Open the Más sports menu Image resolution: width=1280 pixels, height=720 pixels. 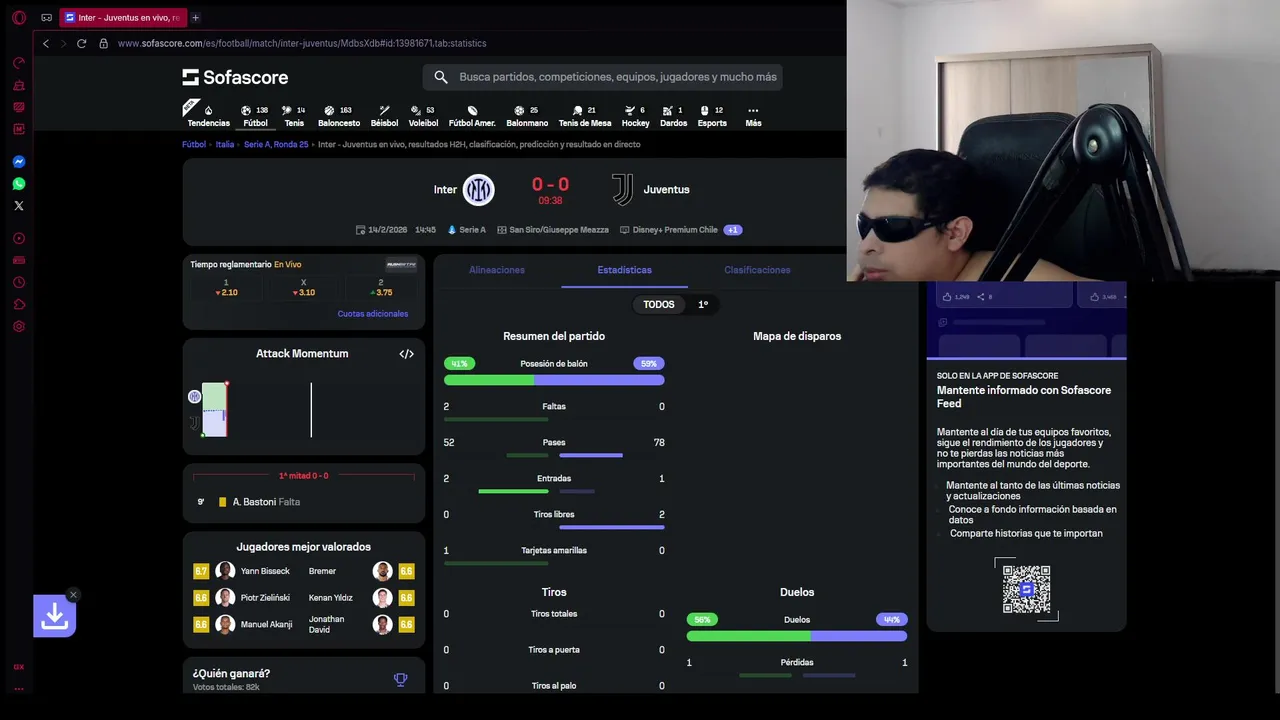click(753, 116)
